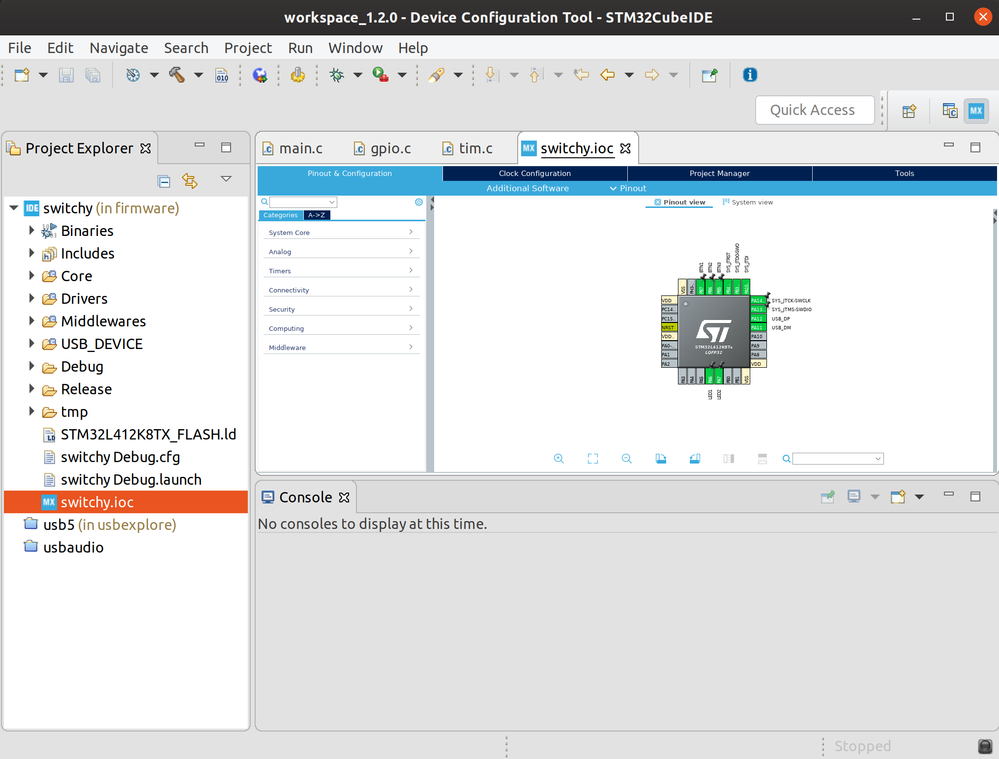999x759 pixels.
Task: Expand the System Core category
Action: pos(341,233)
